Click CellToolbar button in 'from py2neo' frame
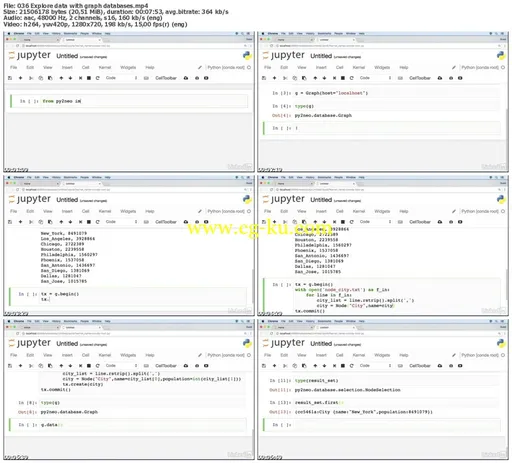This screenshot has width=512, height=463. (x=166, y=78)
